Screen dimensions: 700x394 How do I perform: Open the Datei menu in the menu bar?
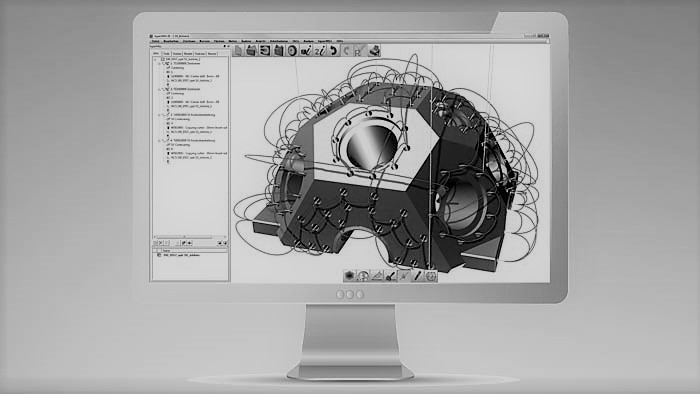(x=155, y=41)
